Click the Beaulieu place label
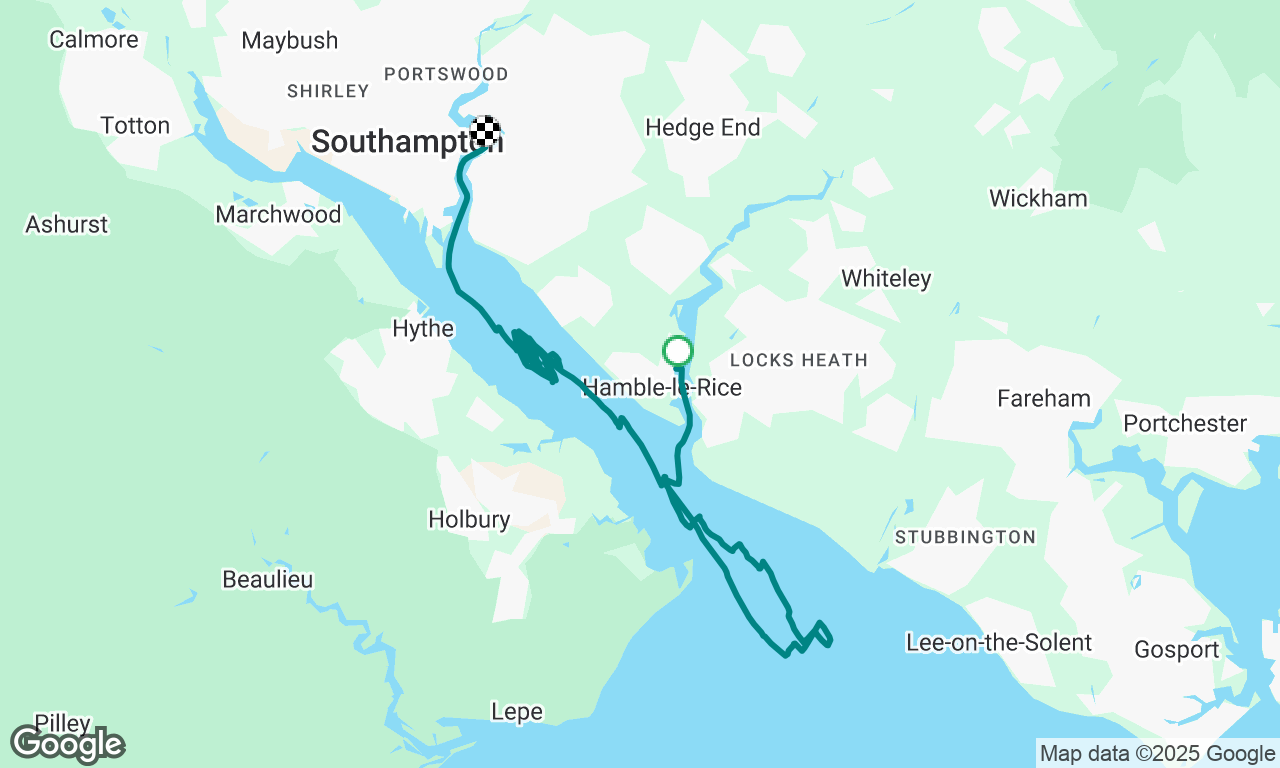The width and height of the screenshot is (1280, 768). tap(268, 579)
